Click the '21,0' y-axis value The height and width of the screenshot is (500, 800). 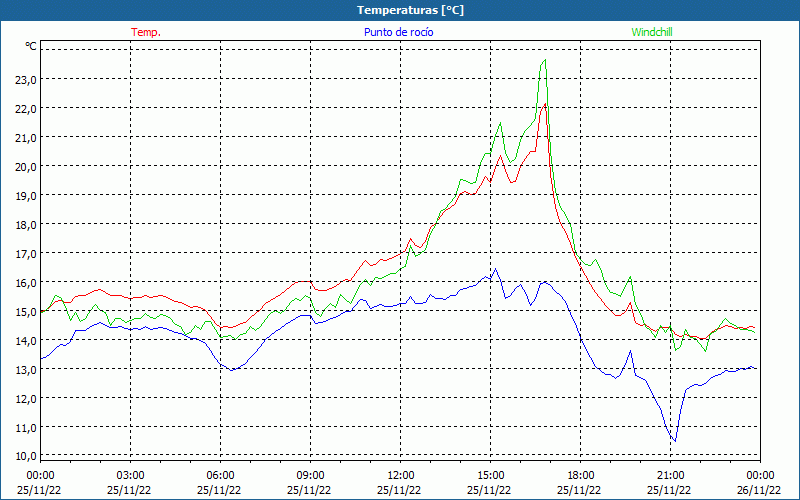[x=26, y=138]
